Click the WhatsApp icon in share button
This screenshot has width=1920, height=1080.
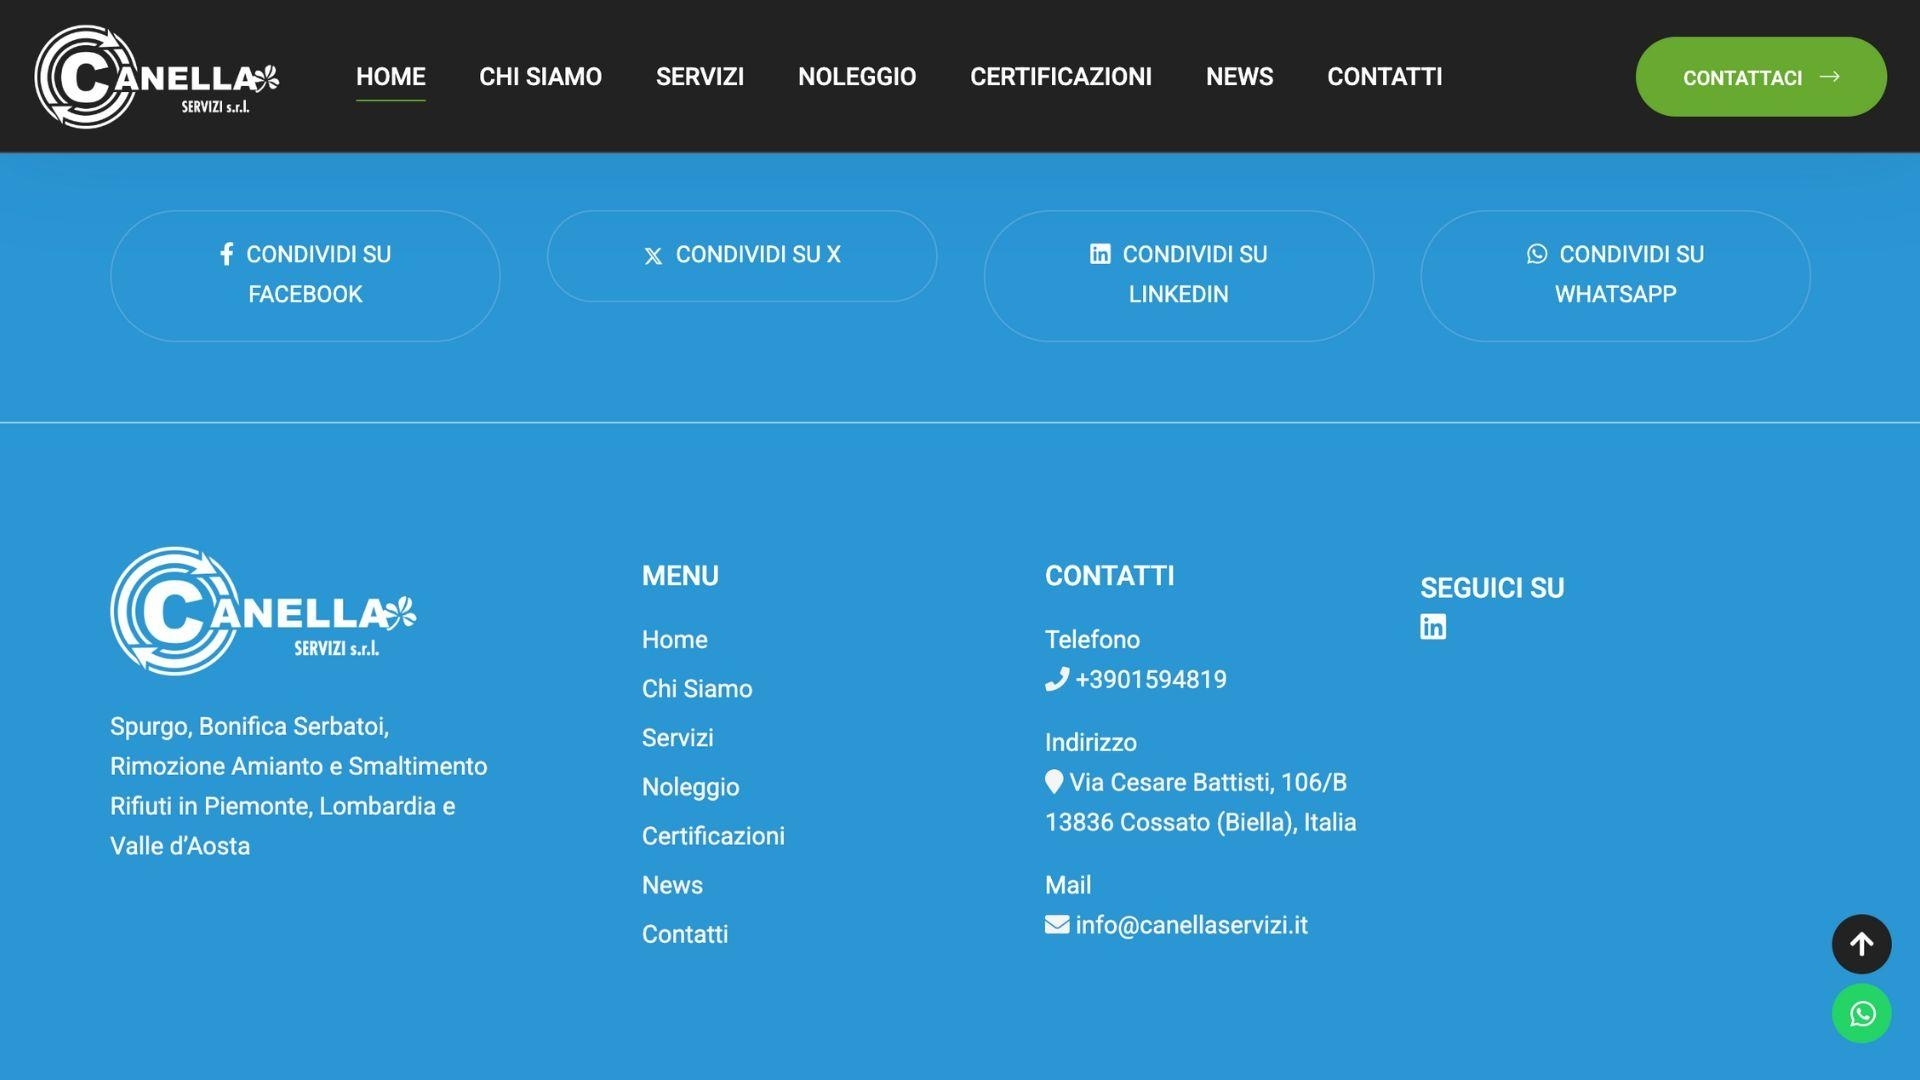point(1537,254)
